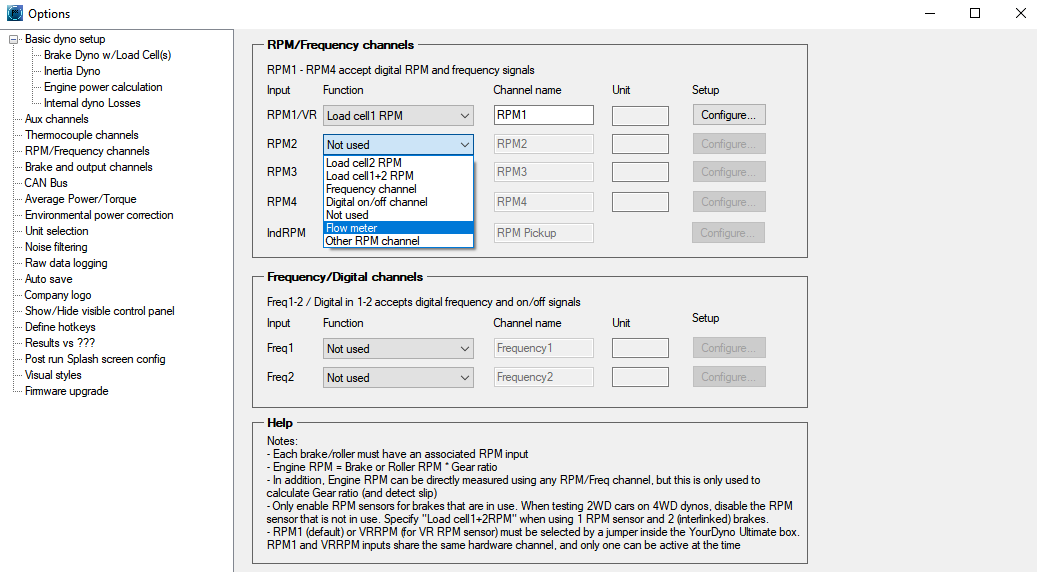The width and height of the screenshot is (1037, 572).
Task: Open Firmware upgrade page
Action: coord(67,391)
